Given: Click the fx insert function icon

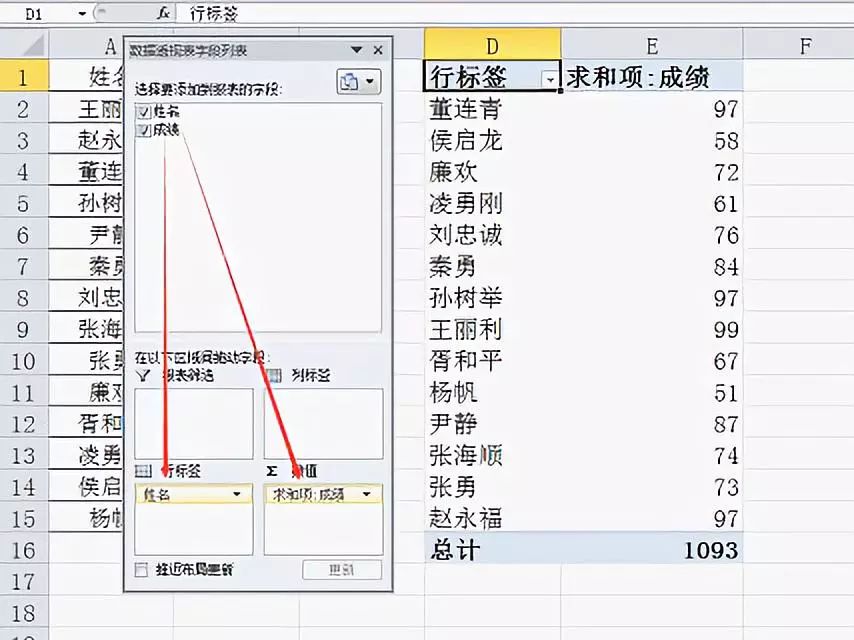Looking at the screenshot, I should point(162,14).
